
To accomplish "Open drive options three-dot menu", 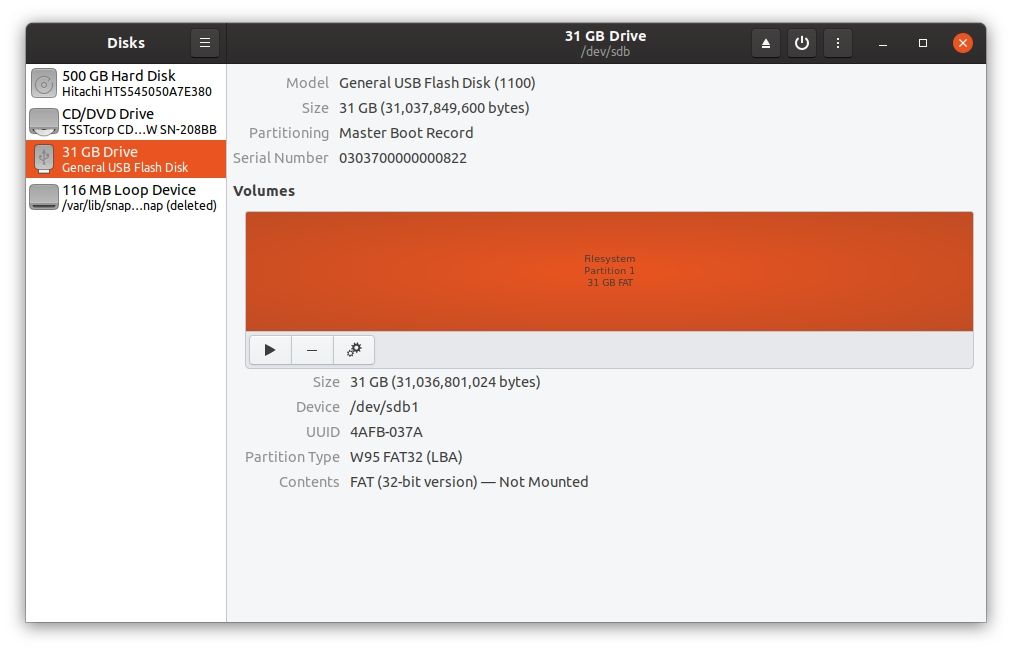I will 838,43.
